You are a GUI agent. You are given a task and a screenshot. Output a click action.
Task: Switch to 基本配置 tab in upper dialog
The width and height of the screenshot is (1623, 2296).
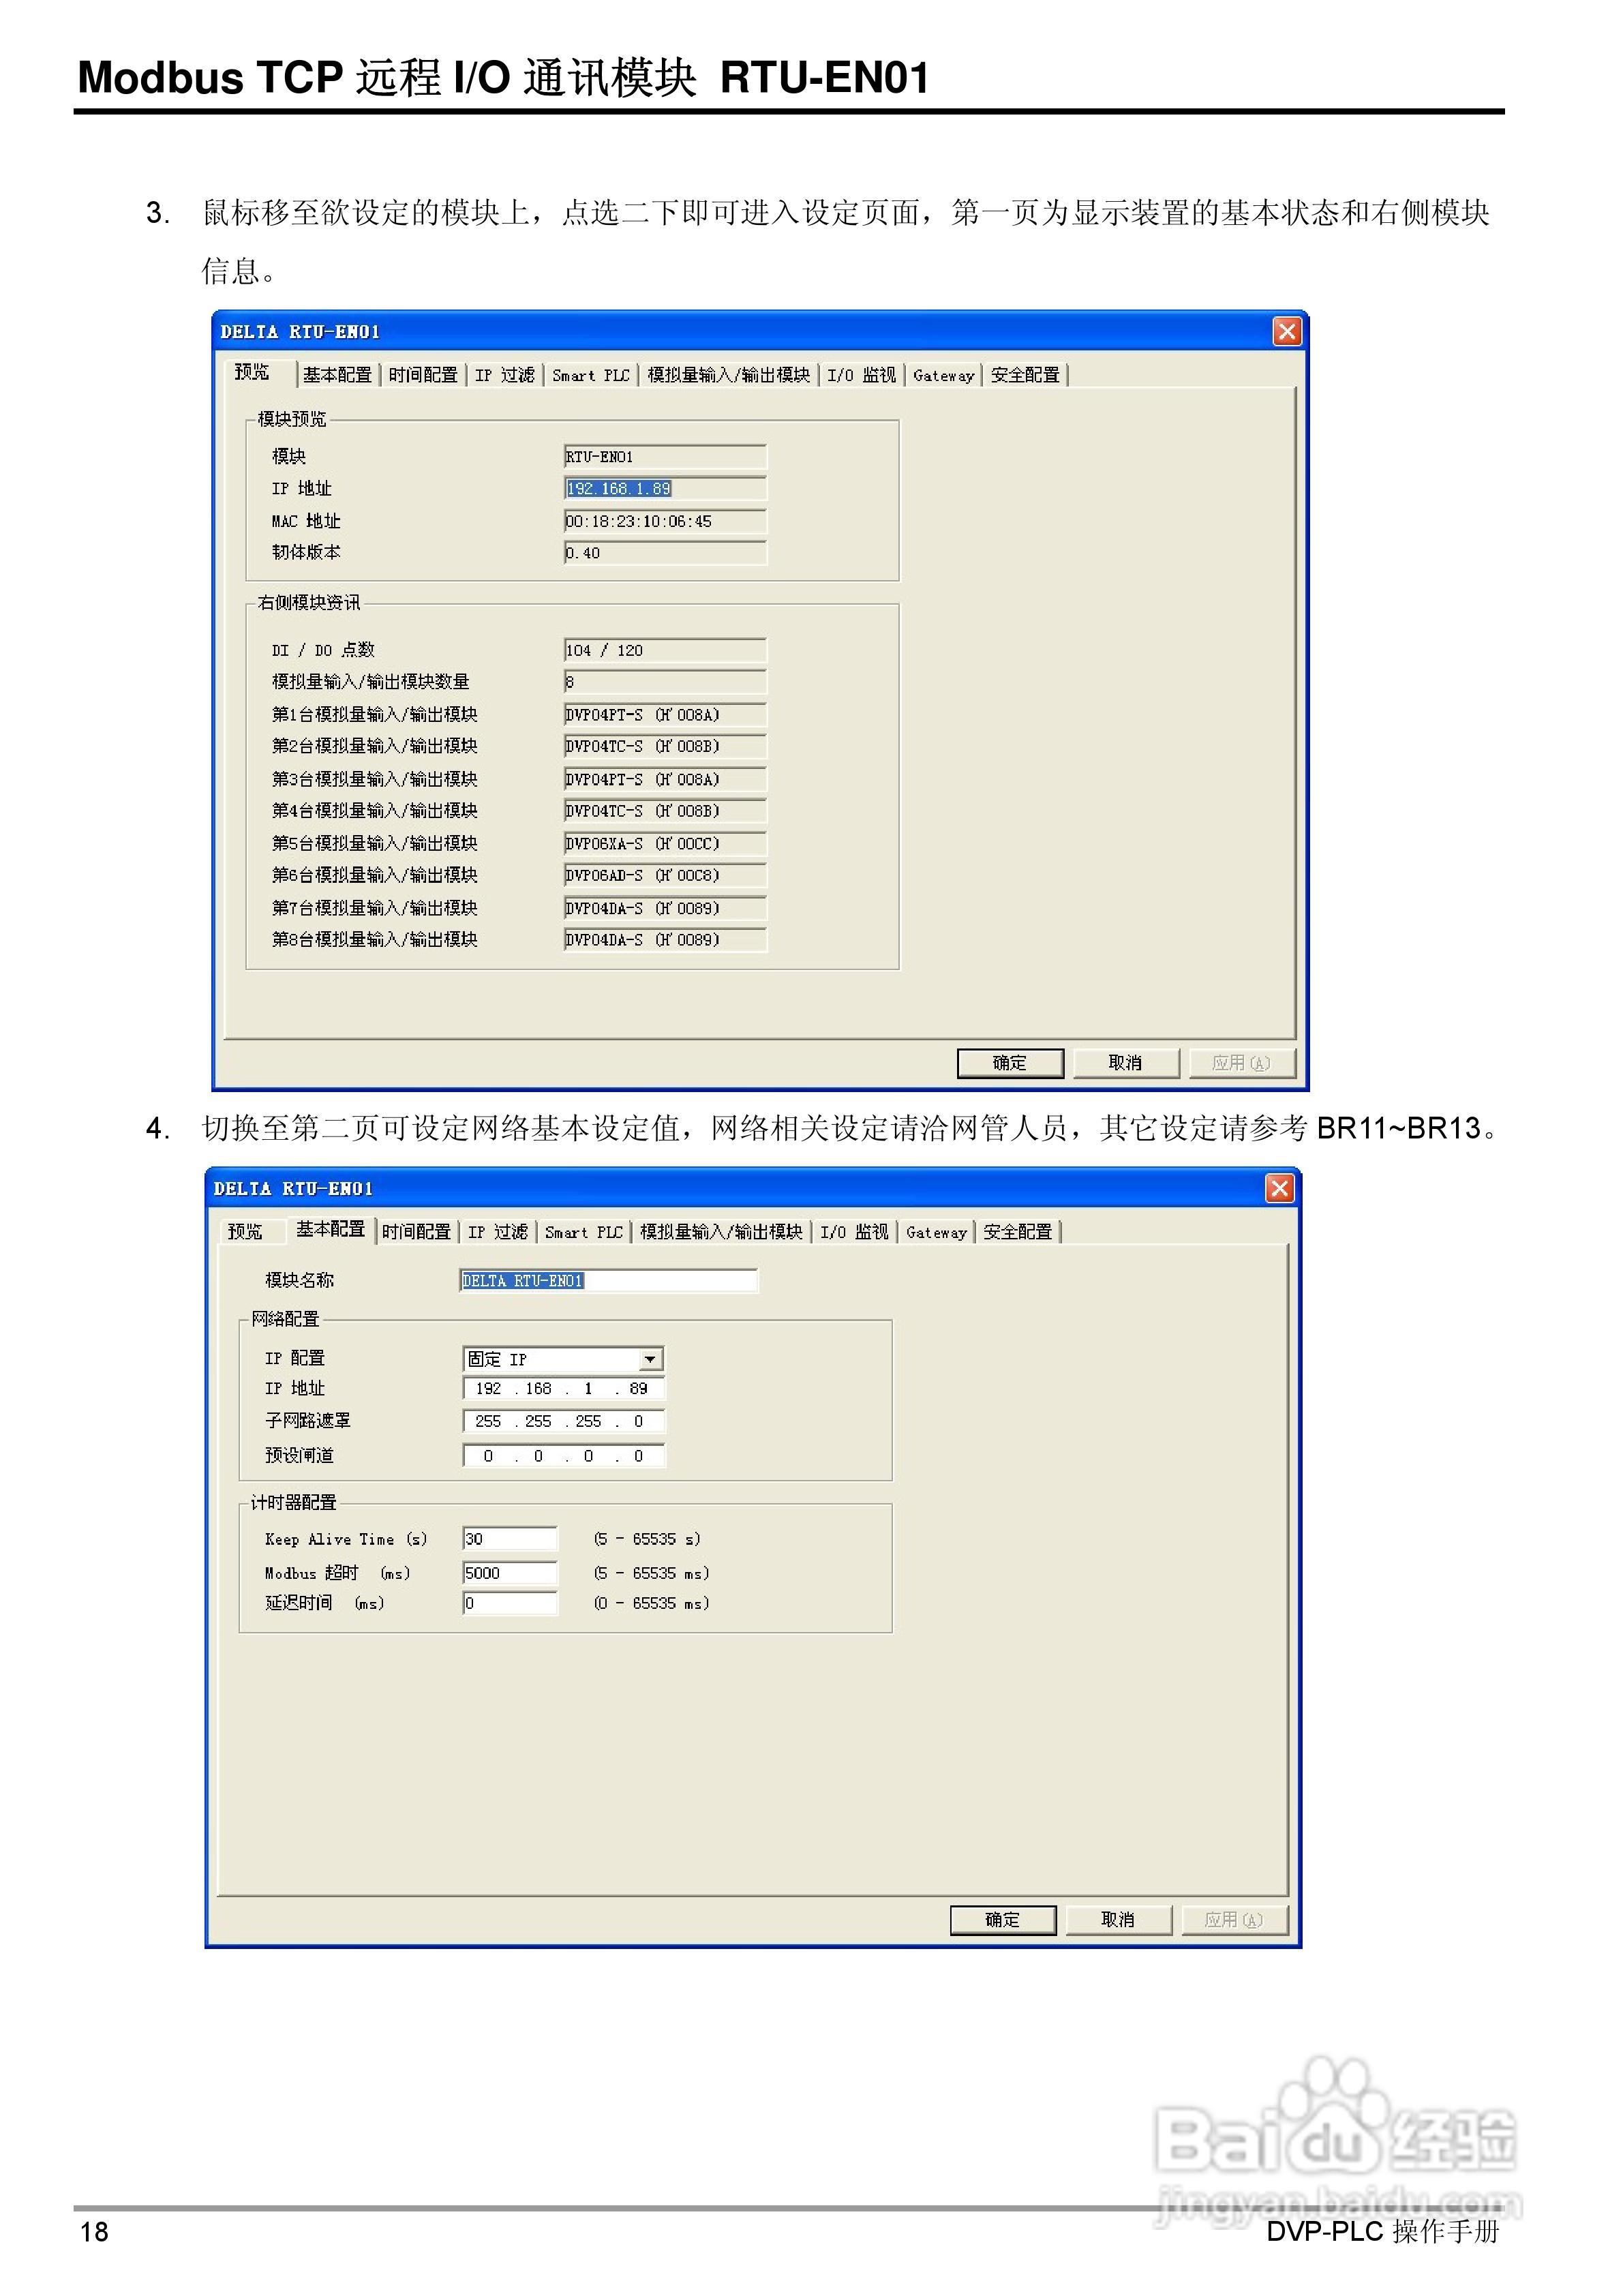(337, 375)
